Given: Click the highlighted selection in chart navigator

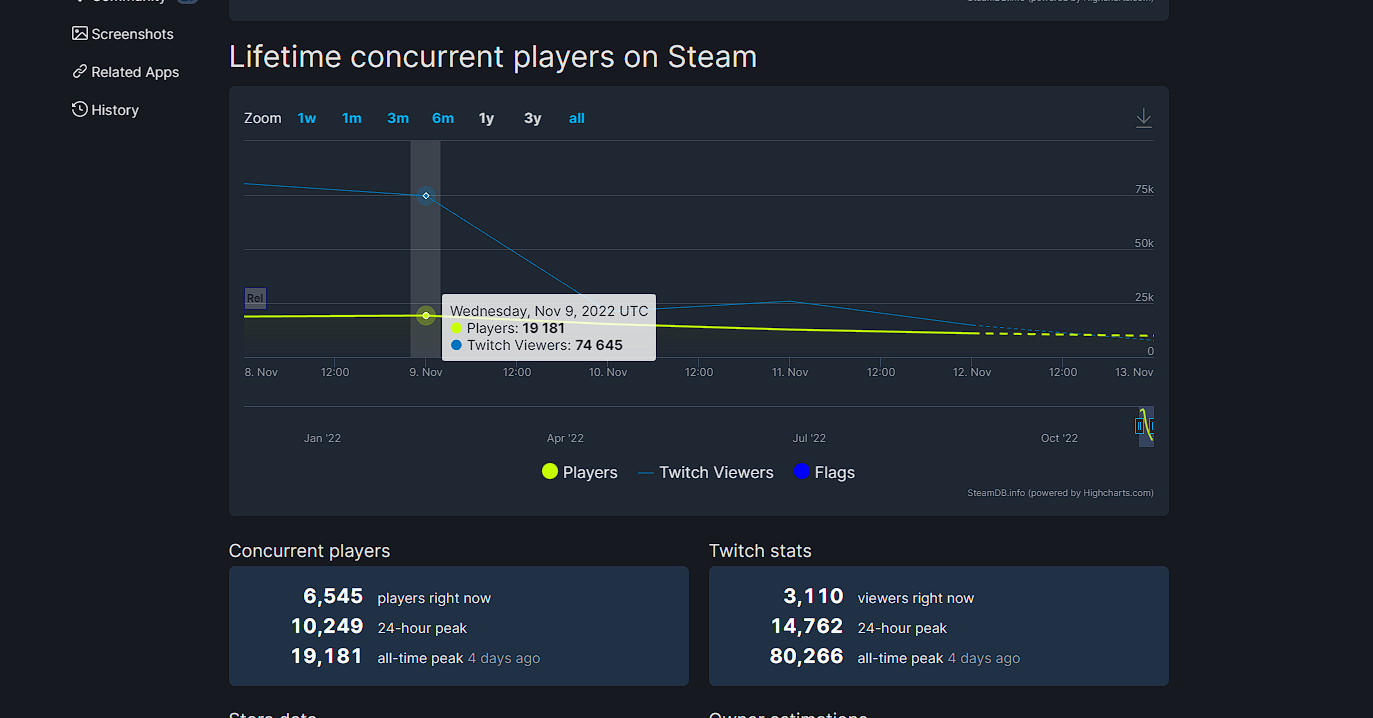Looking at the screenshot, I should (1146, 426).
